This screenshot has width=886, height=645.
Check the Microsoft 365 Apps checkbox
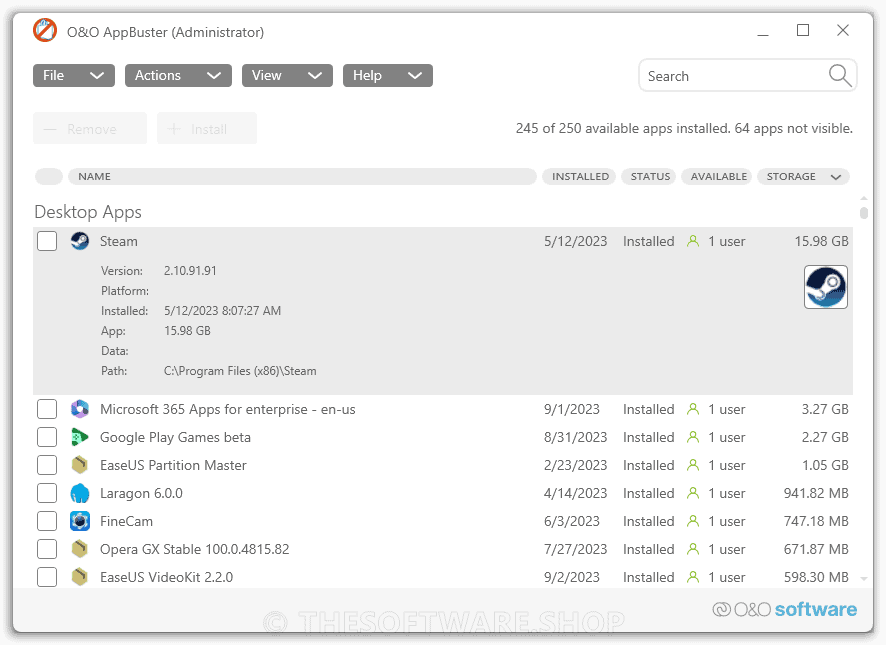(47, 409)
